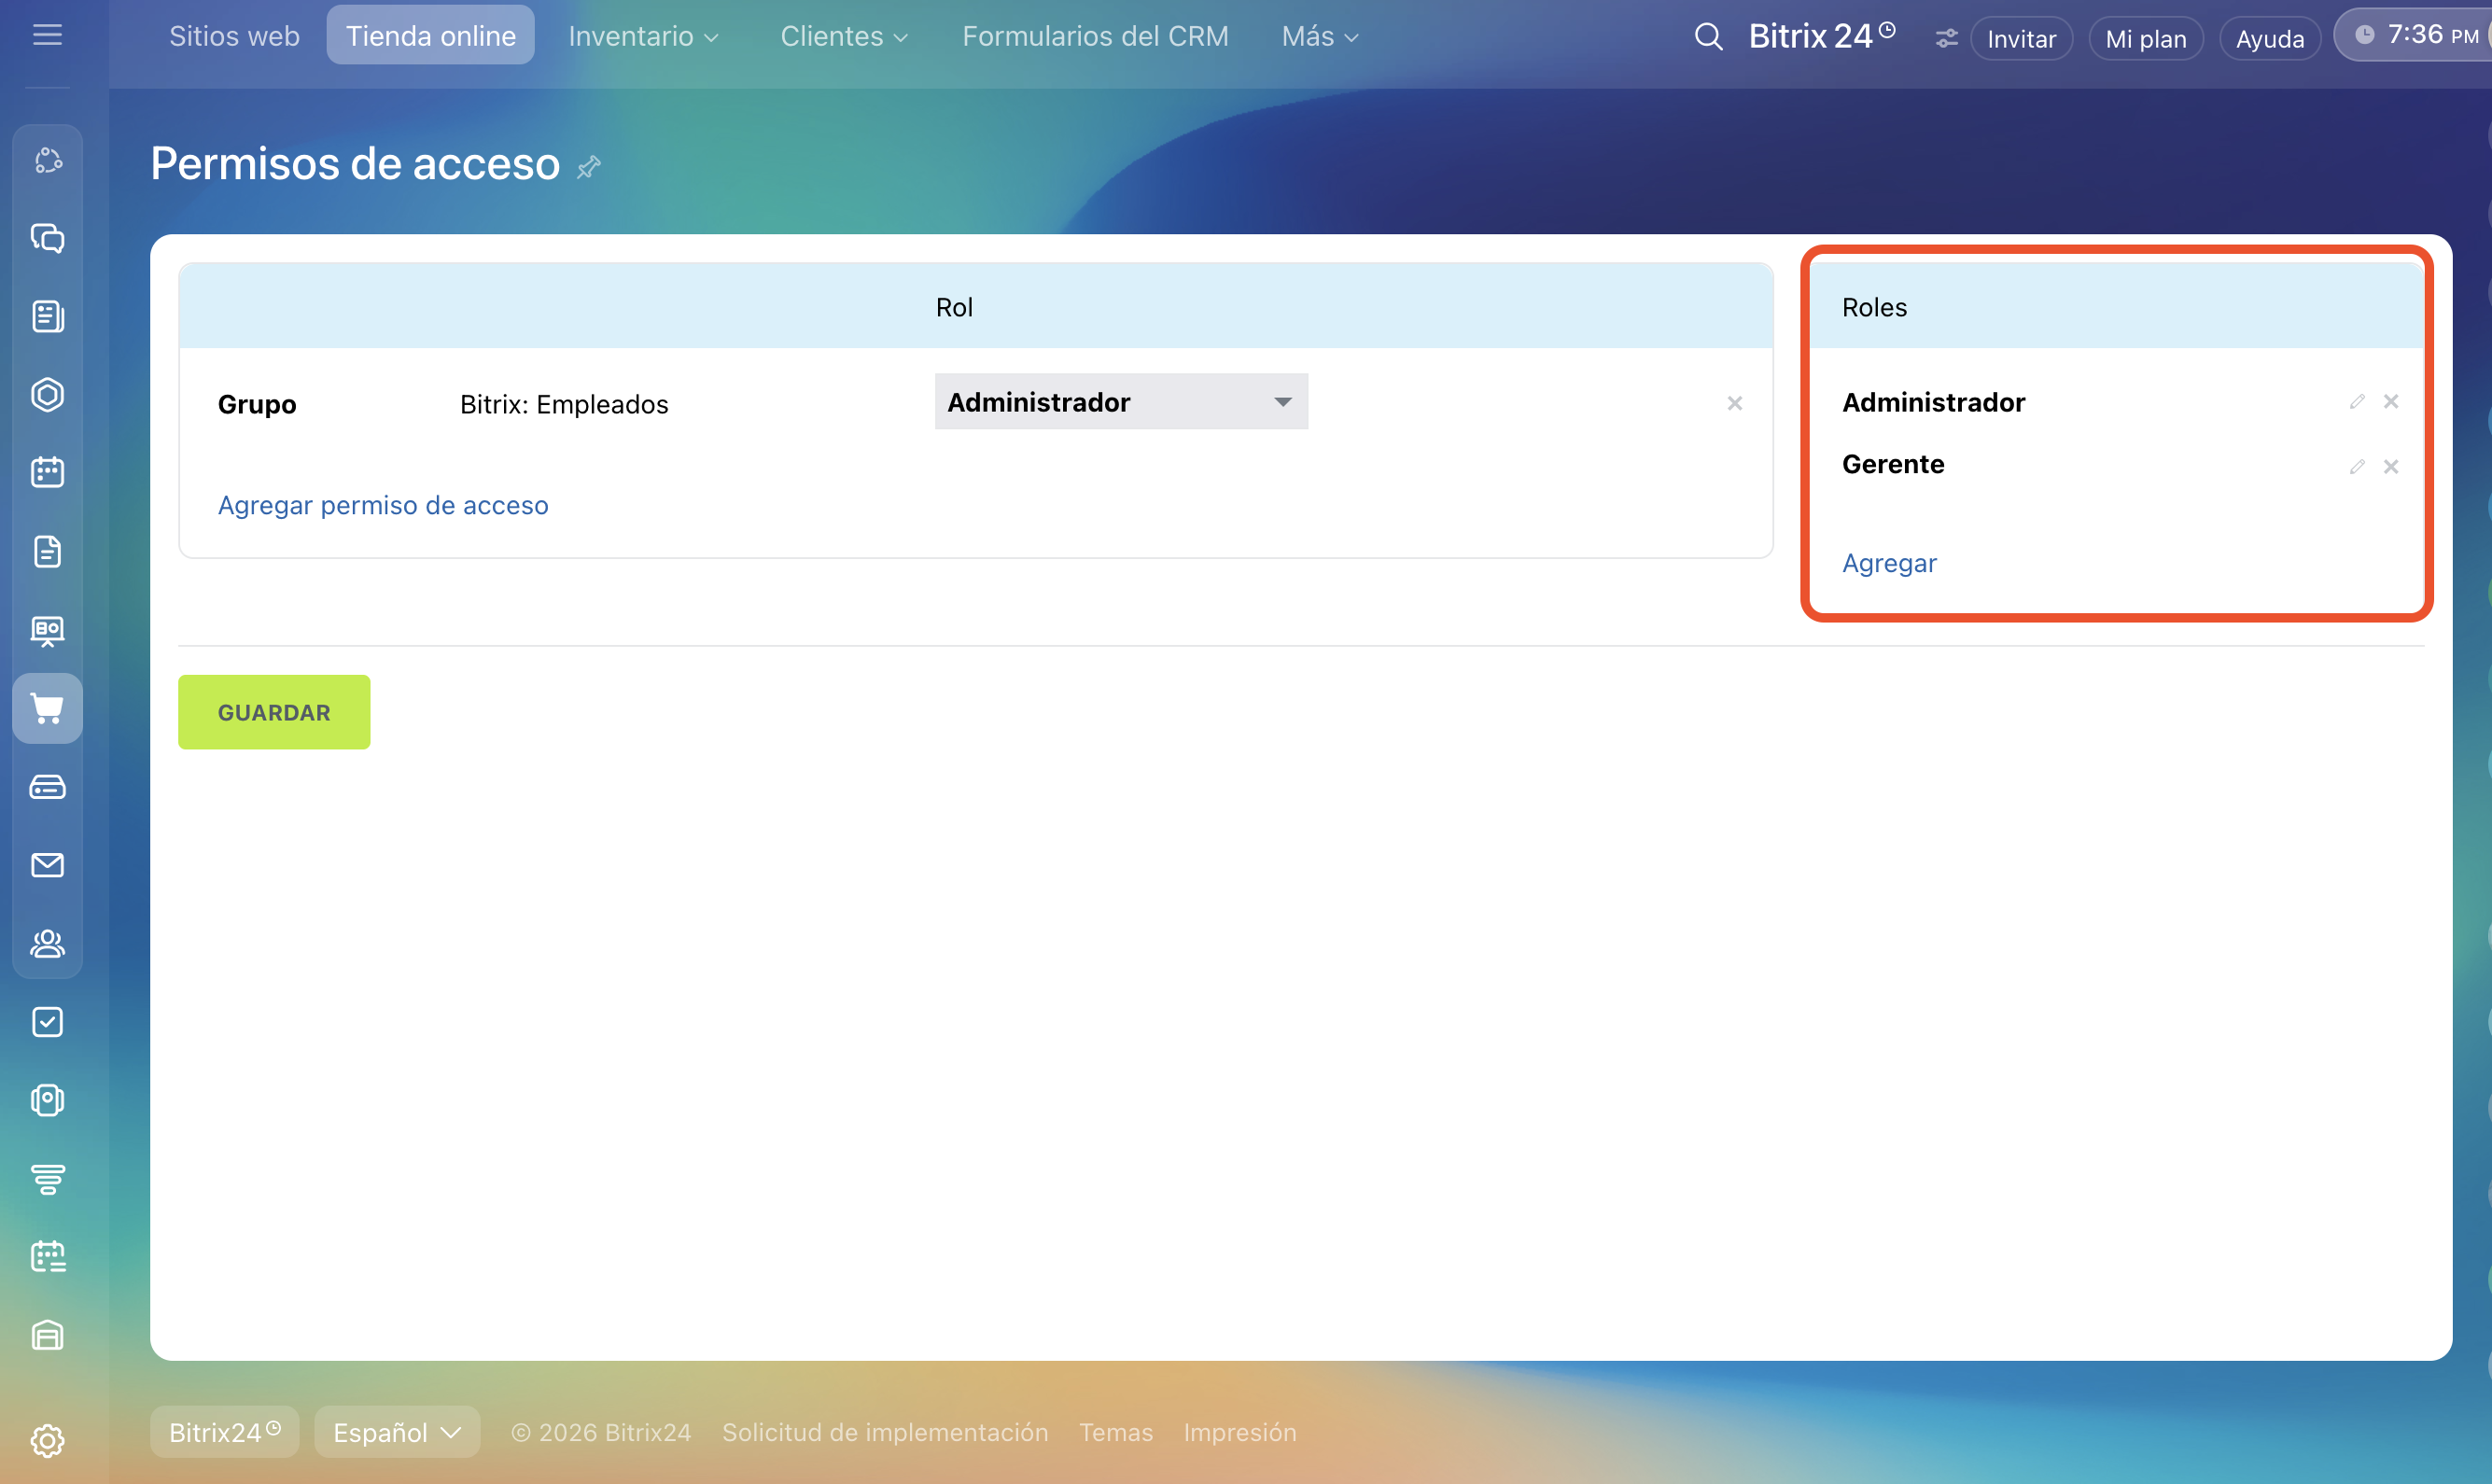This screenshot has width=2492, height=1484.
Task: Open the Messenger chat icon in the sidebar
Action: 47,238
